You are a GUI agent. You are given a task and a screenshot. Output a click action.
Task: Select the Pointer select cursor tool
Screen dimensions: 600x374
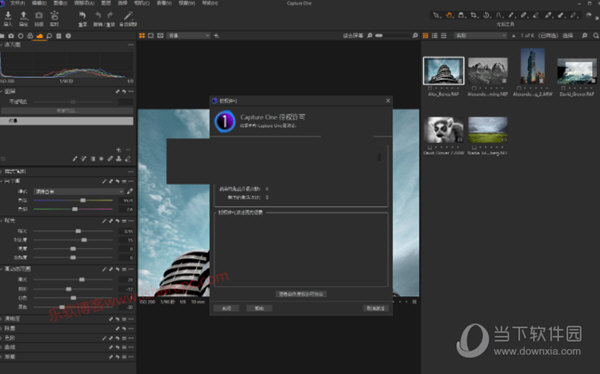tap(436, 15)
